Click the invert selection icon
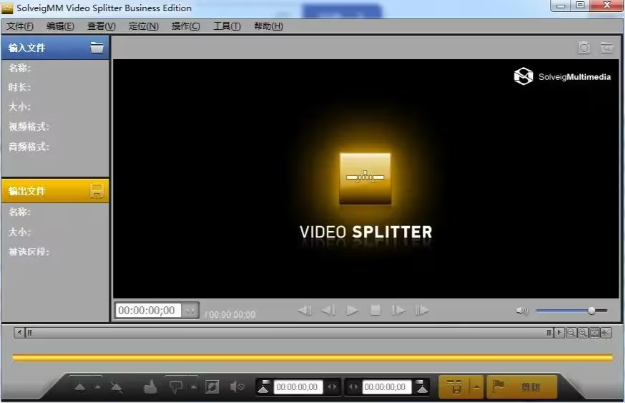This screenshot has width=625, height=403. [x=212, y=387]
